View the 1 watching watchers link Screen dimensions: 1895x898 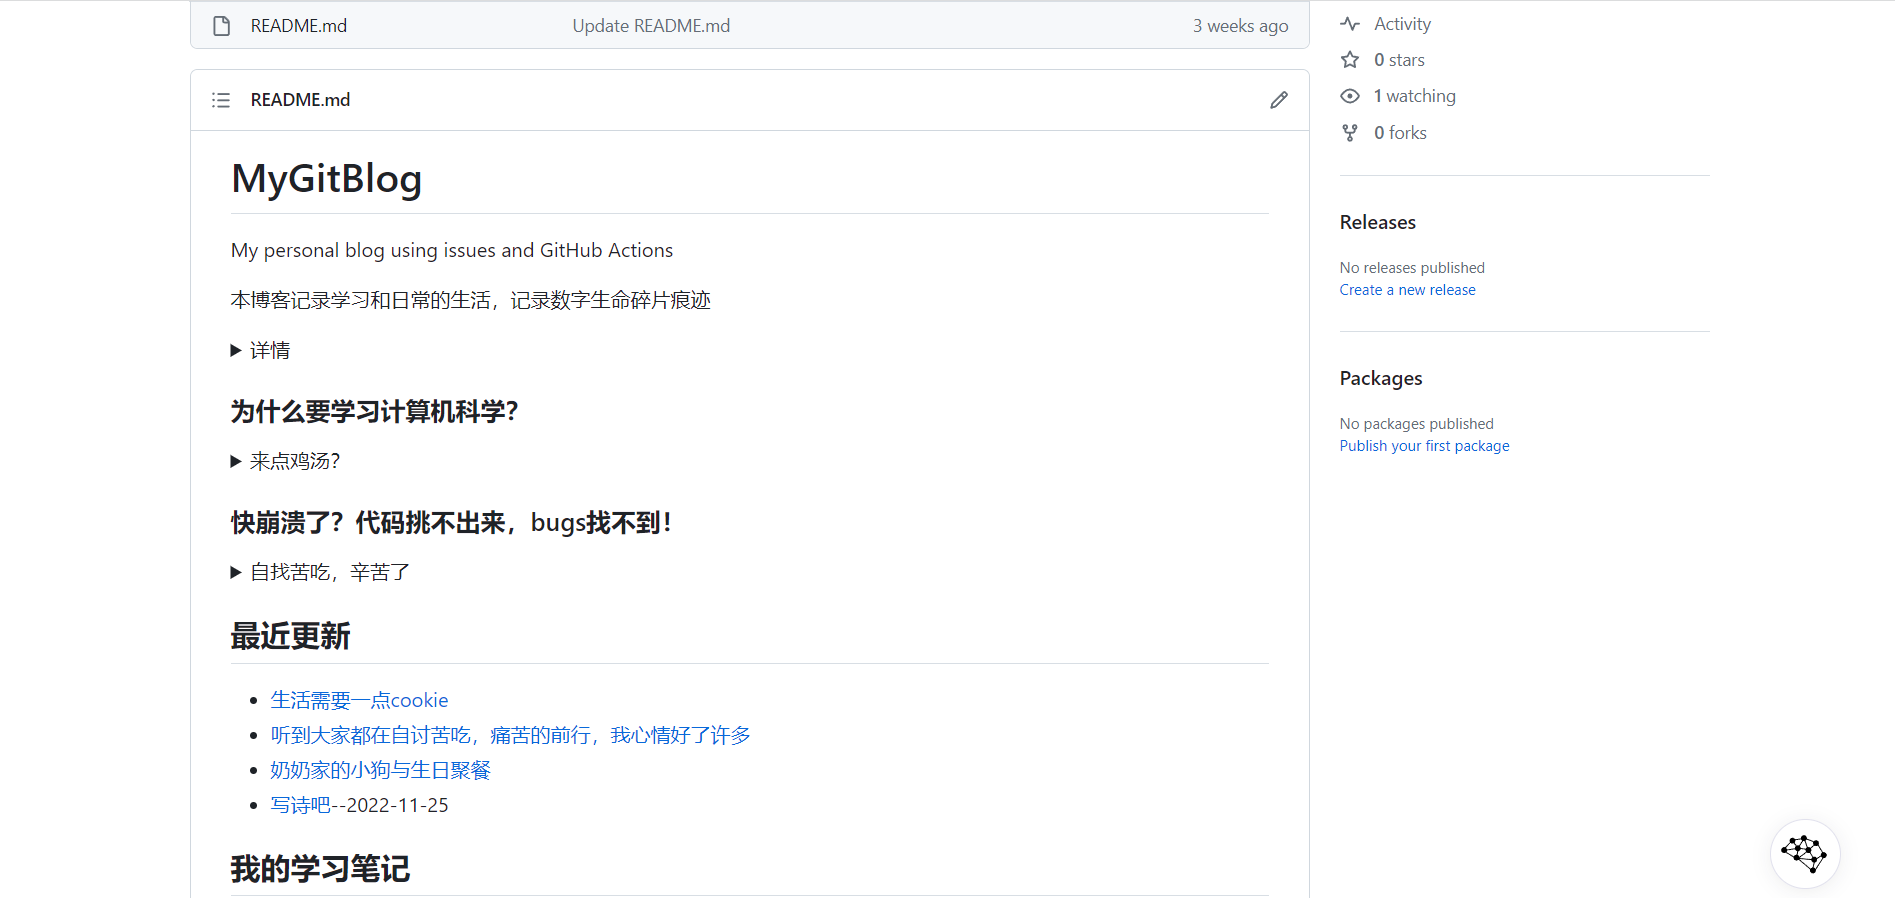coord(1414,96)
